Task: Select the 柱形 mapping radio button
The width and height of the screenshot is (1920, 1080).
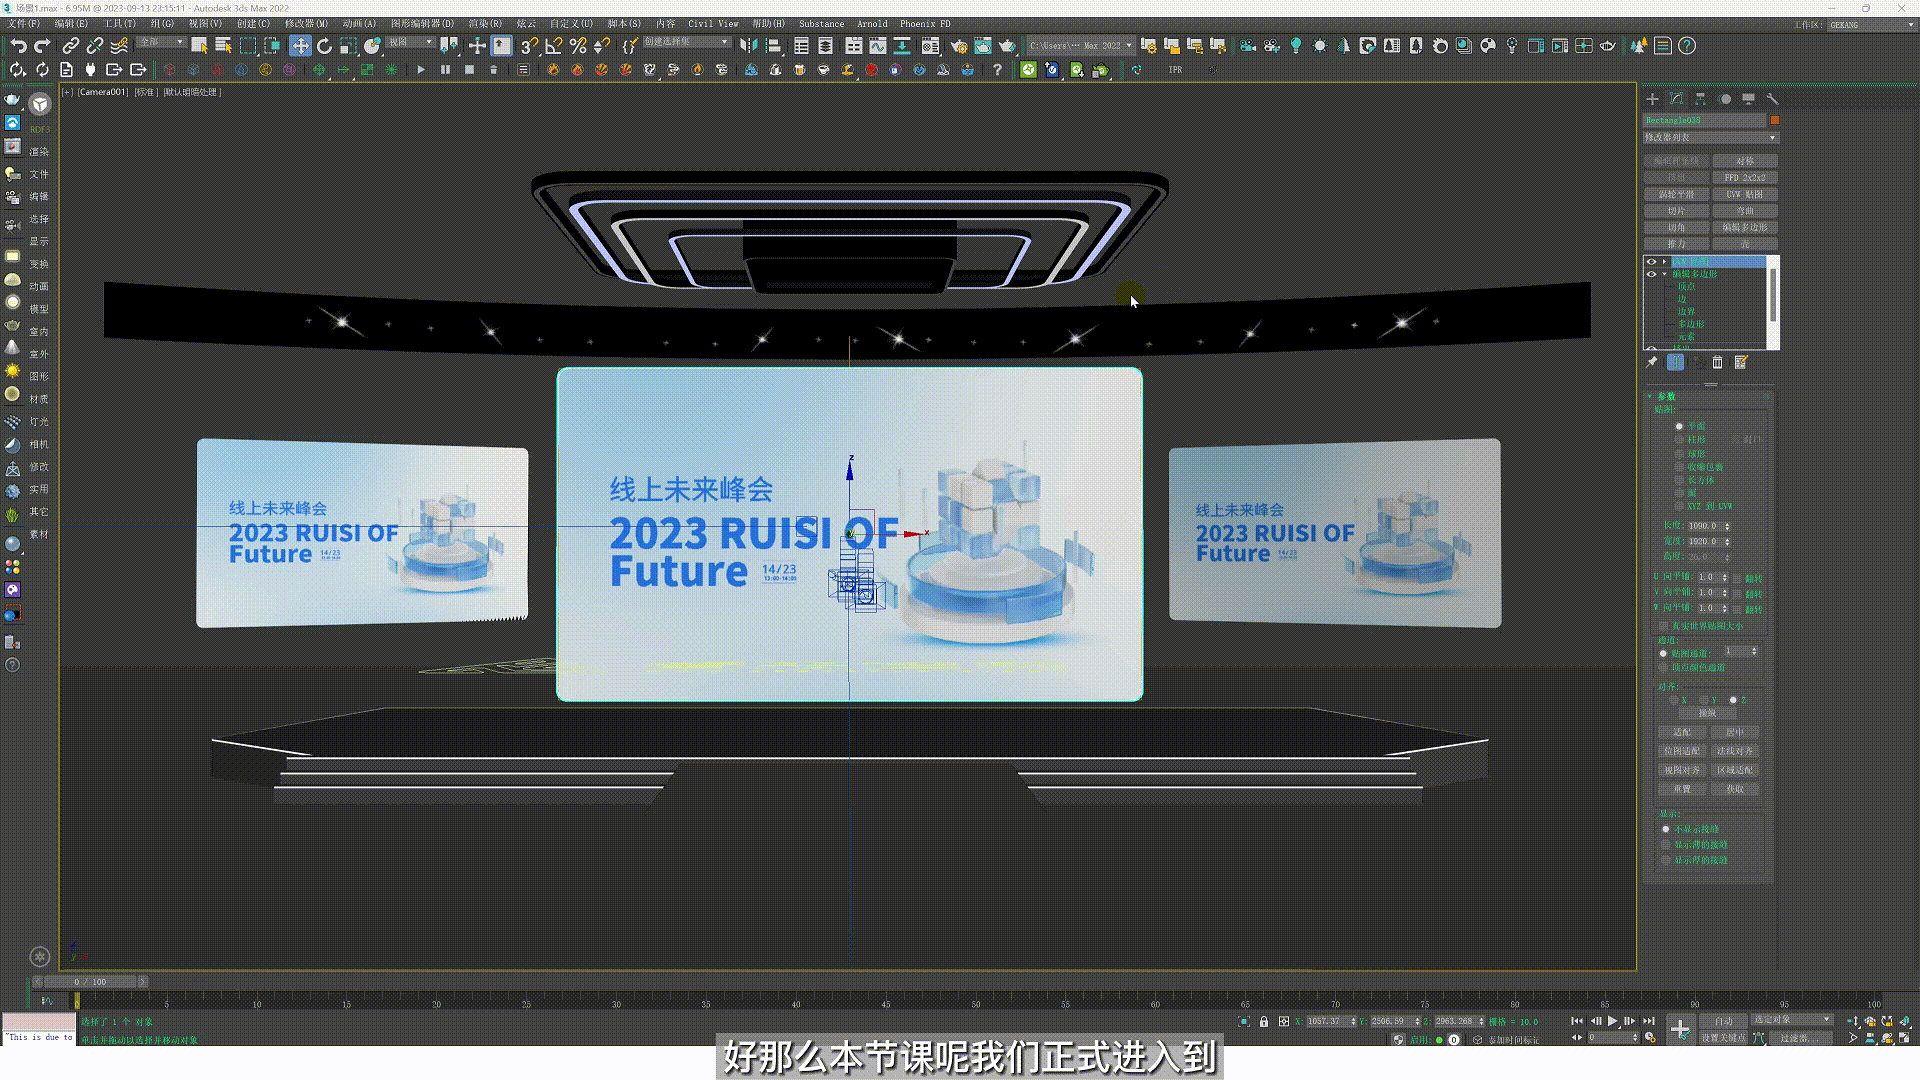Action: (1680, 440)
